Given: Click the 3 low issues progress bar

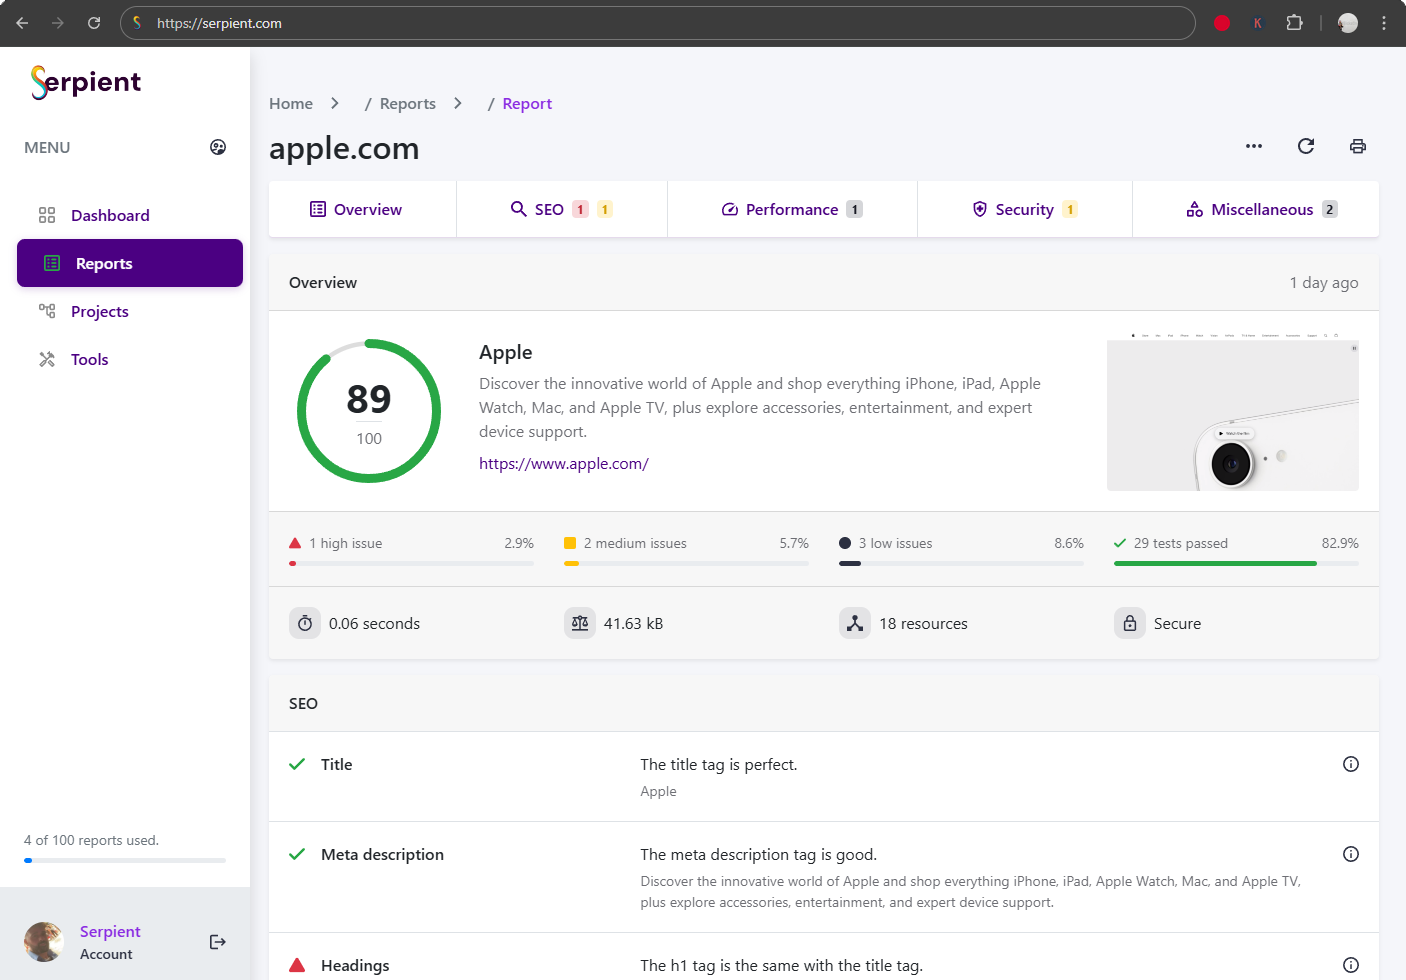Looking at the screenshot, I should [x=961, y=564].
